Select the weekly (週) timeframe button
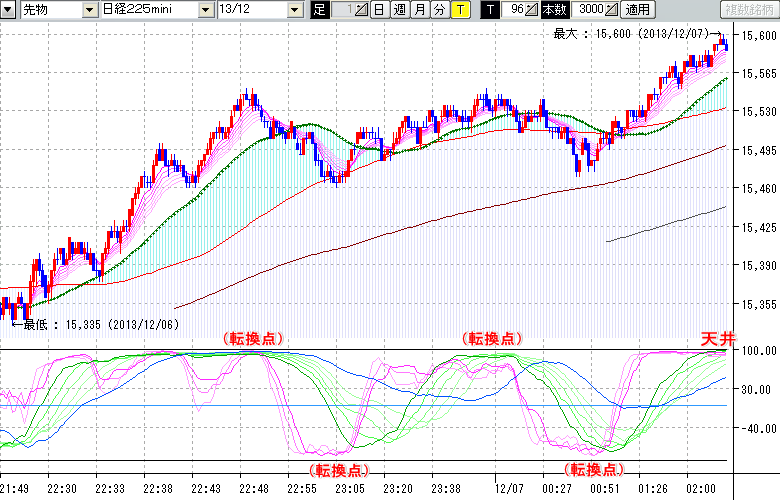 click(399, 9)
